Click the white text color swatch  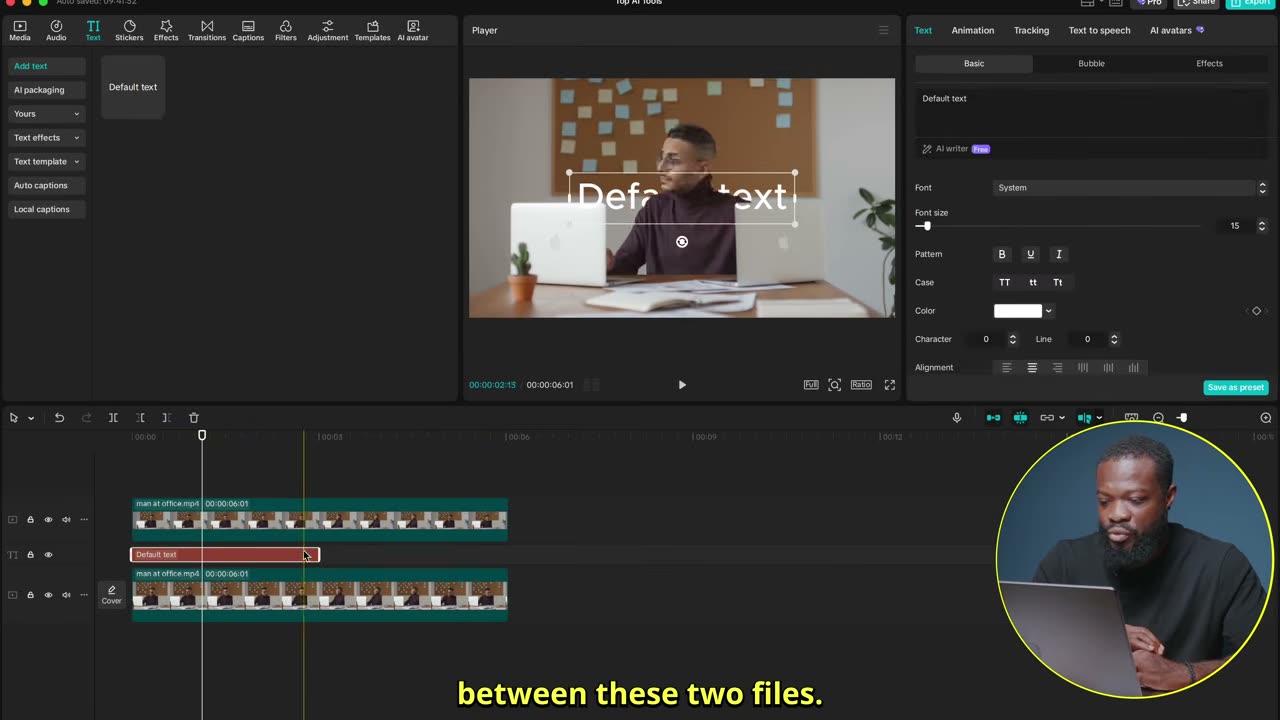point(1018,311)
